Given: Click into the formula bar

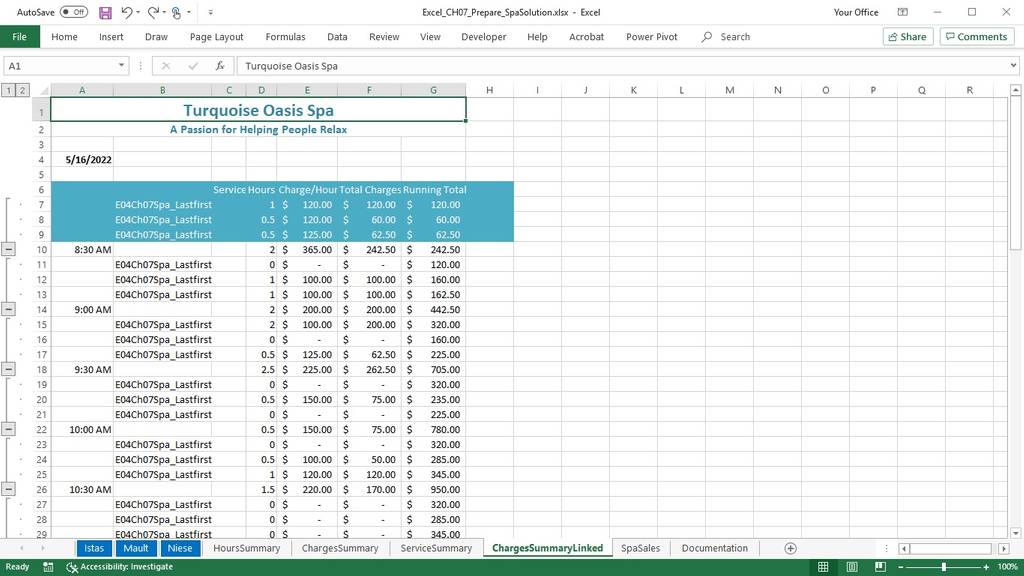Looking at the screenshot, I should pos(622,66).
